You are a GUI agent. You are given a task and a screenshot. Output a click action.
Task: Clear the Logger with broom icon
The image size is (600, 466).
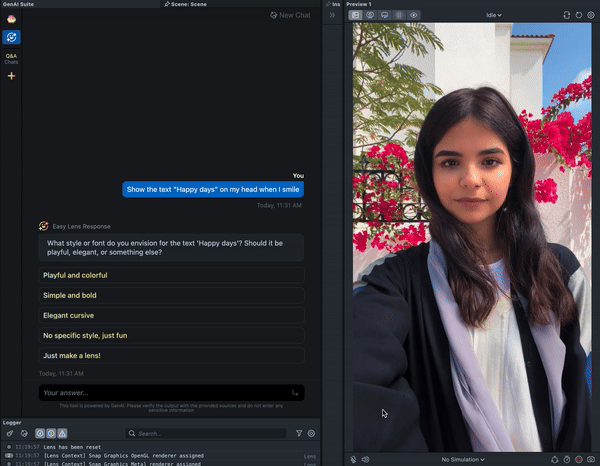tap(10, 434)
